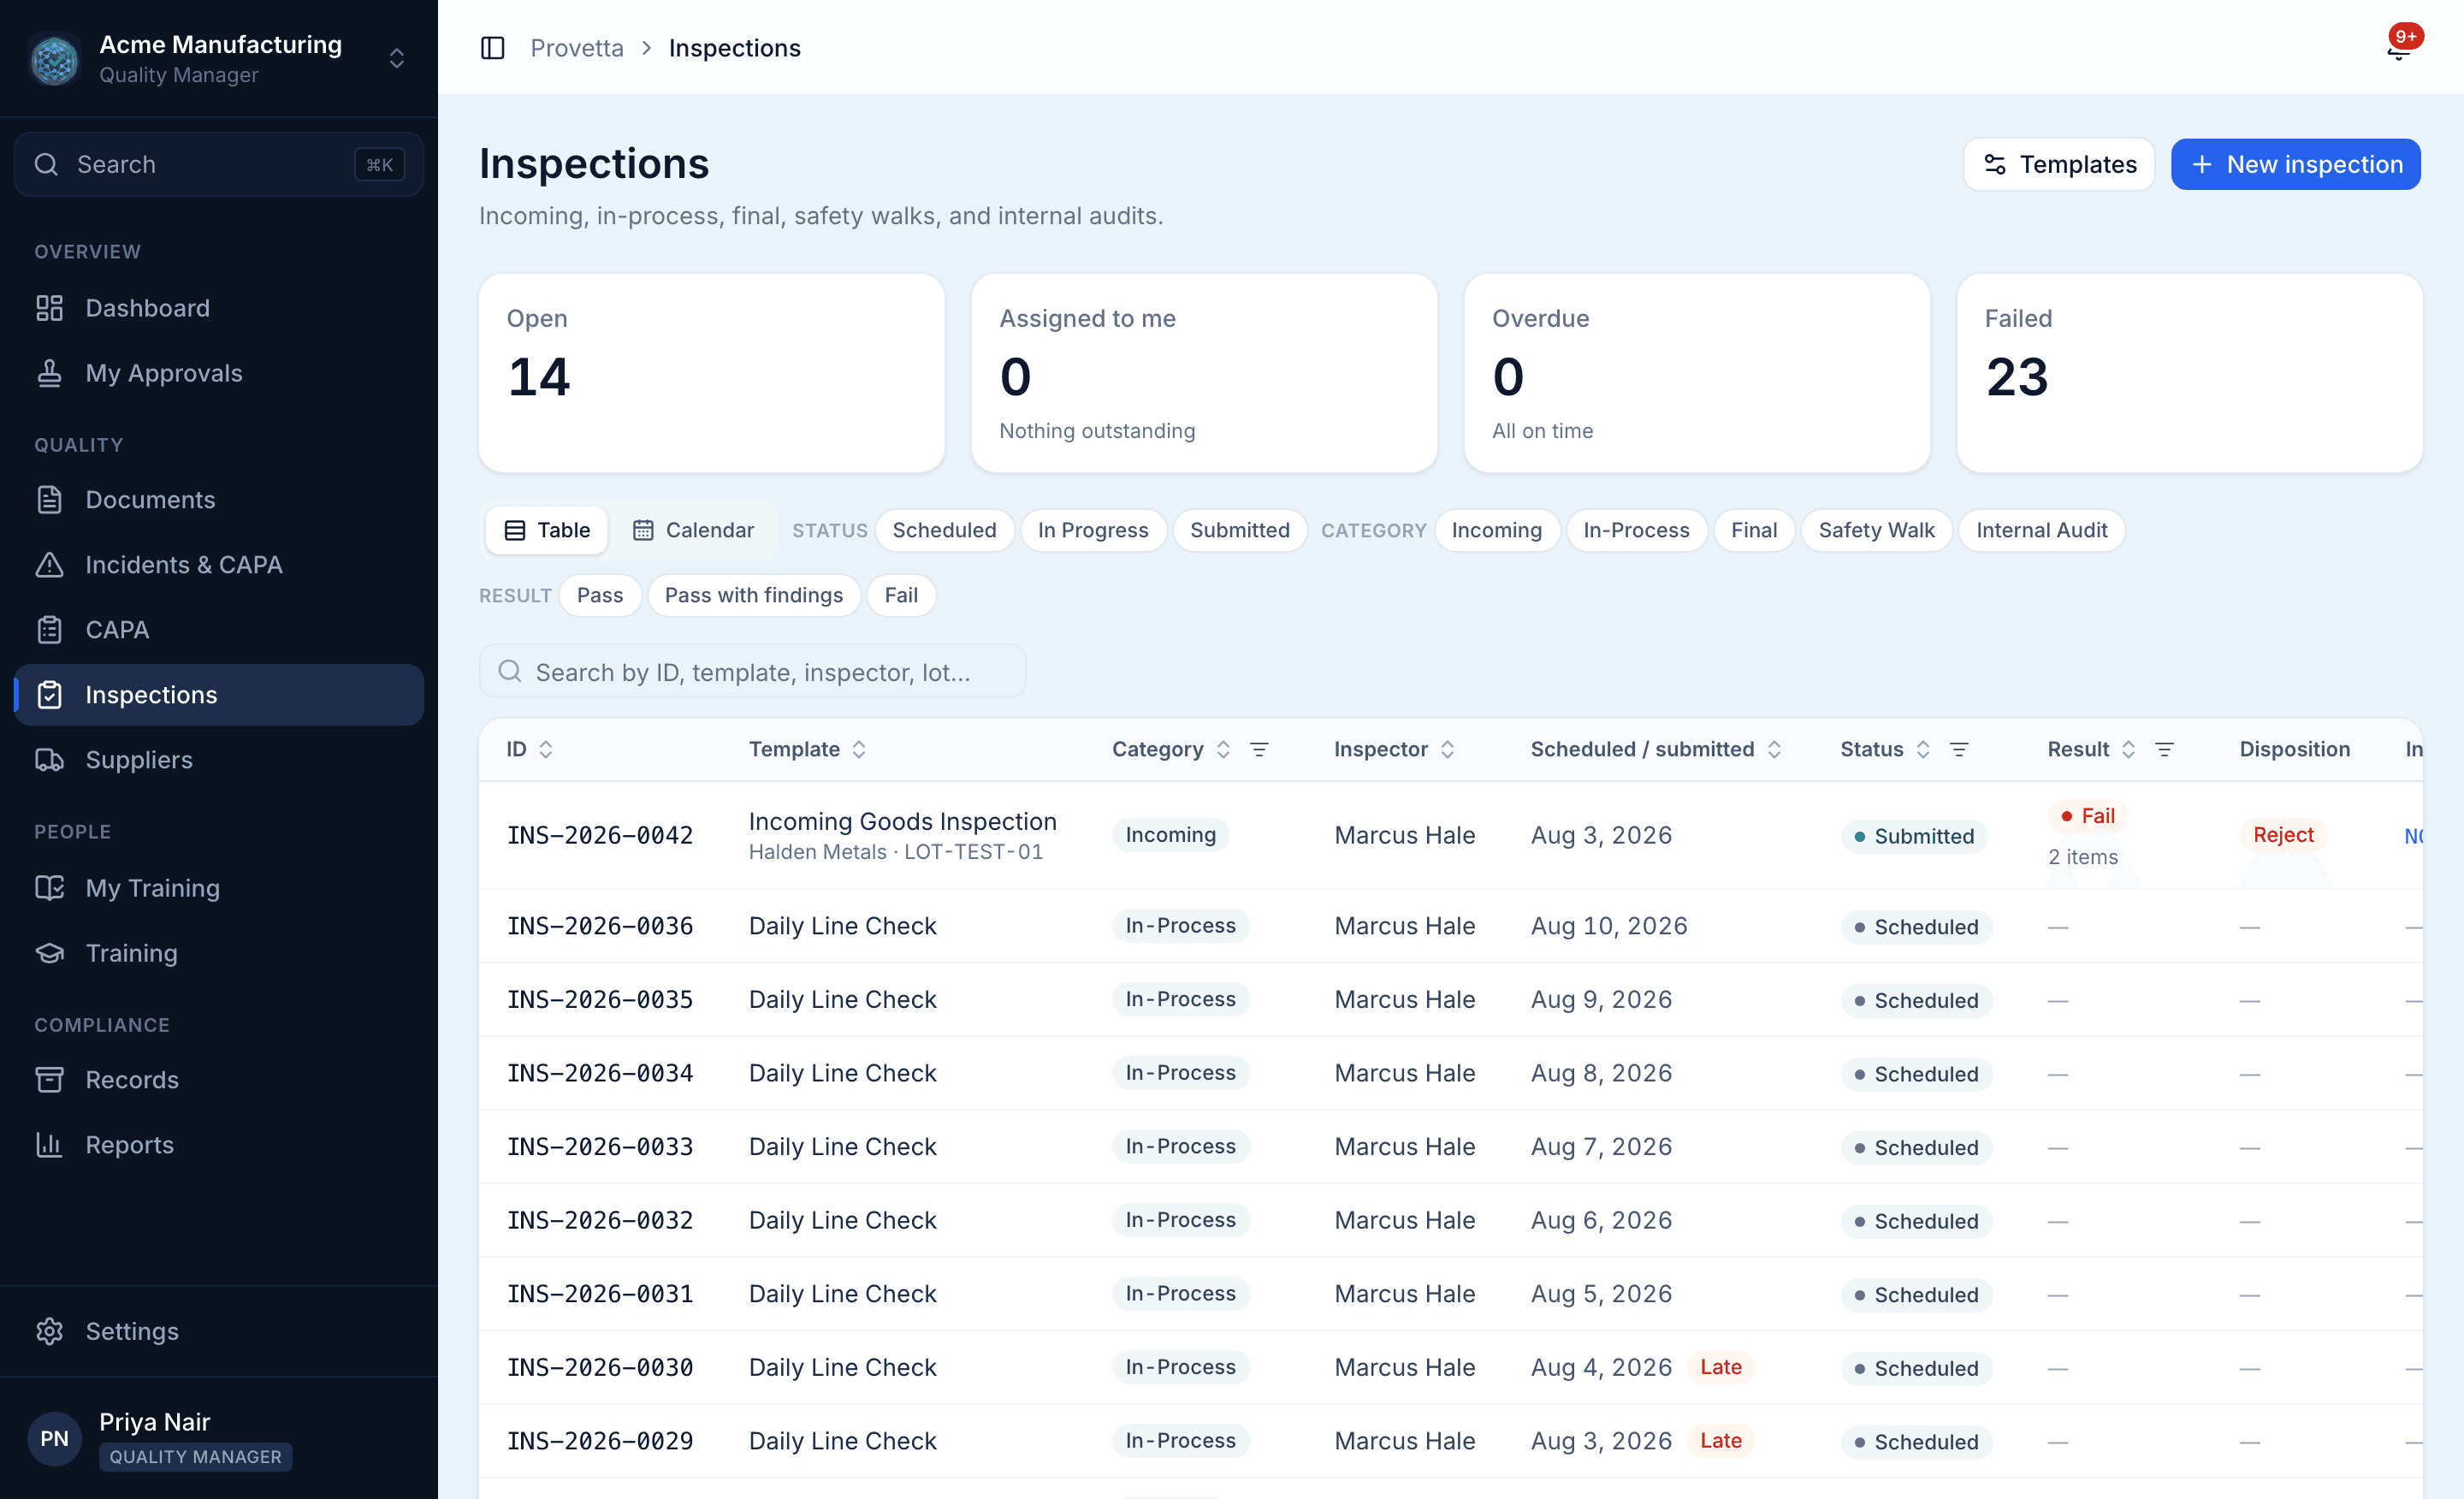Open the Reports chart icon

(49, 1145)
